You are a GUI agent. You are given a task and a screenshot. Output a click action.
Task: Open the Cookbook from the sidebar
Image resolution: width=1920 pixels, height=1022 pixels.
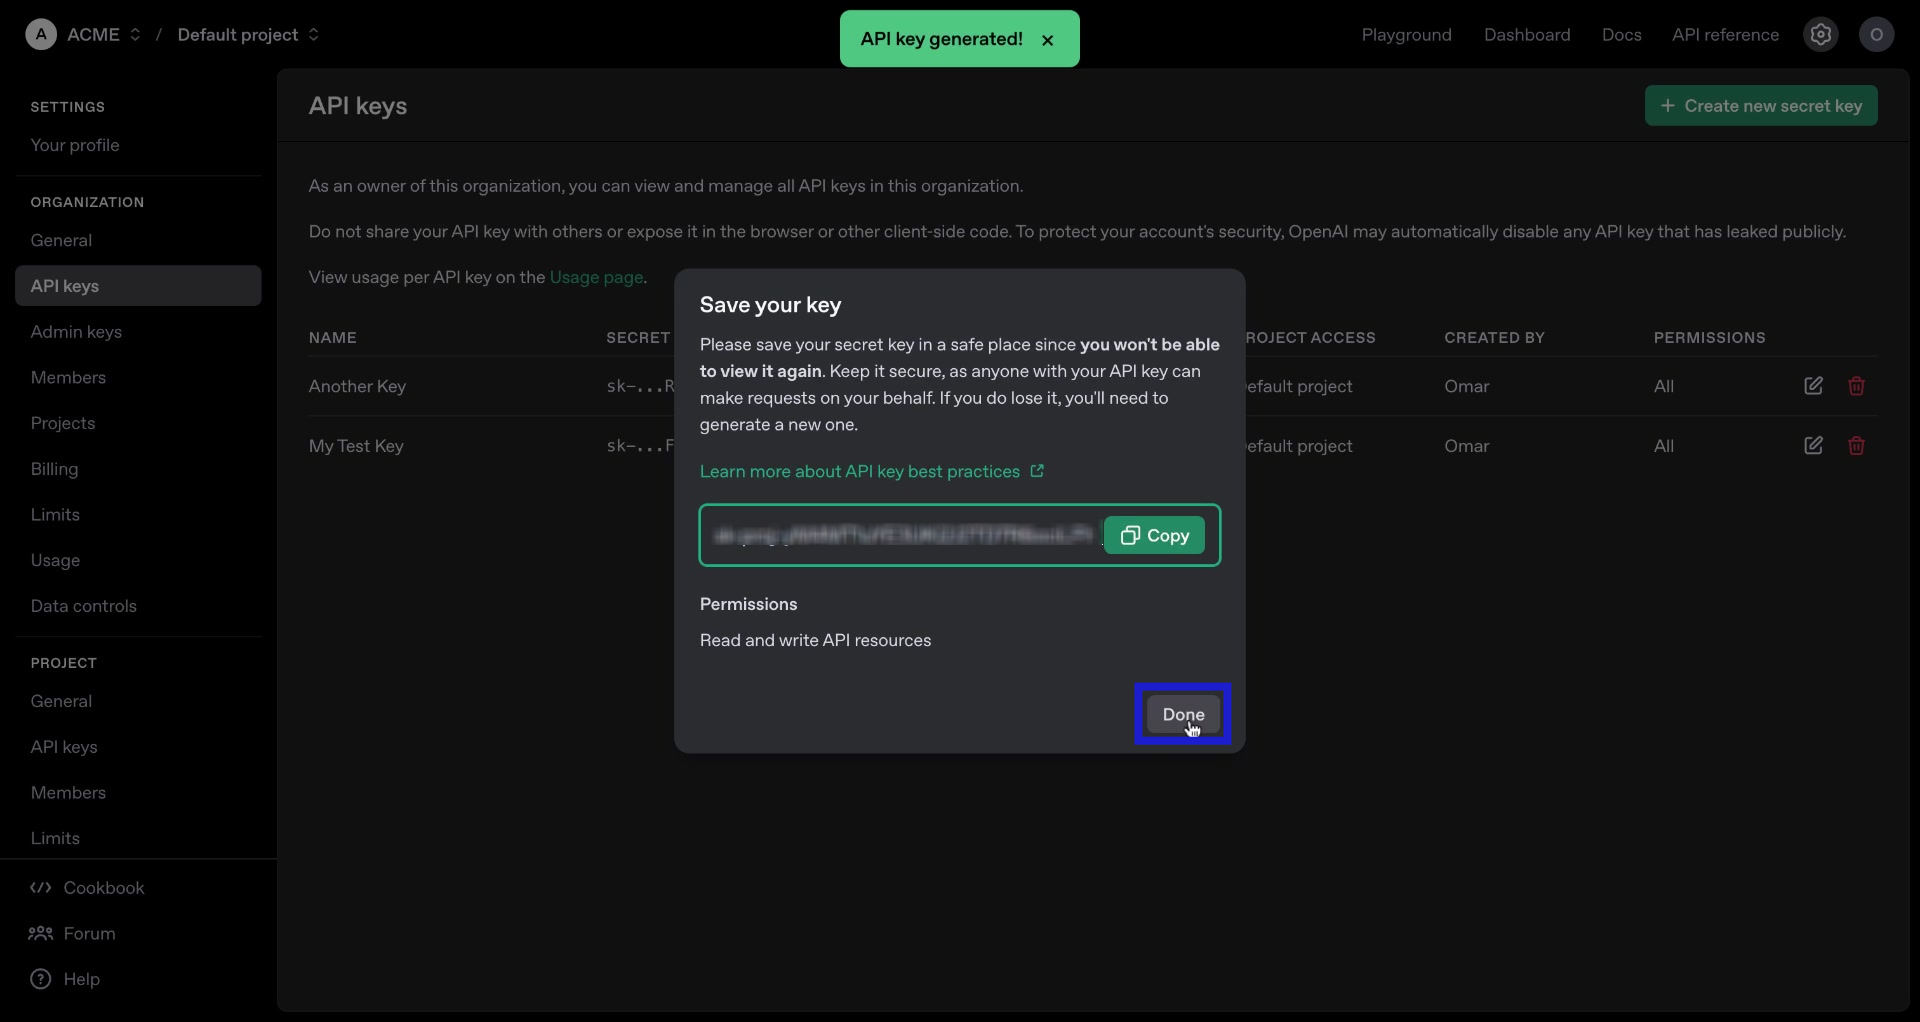104,888
